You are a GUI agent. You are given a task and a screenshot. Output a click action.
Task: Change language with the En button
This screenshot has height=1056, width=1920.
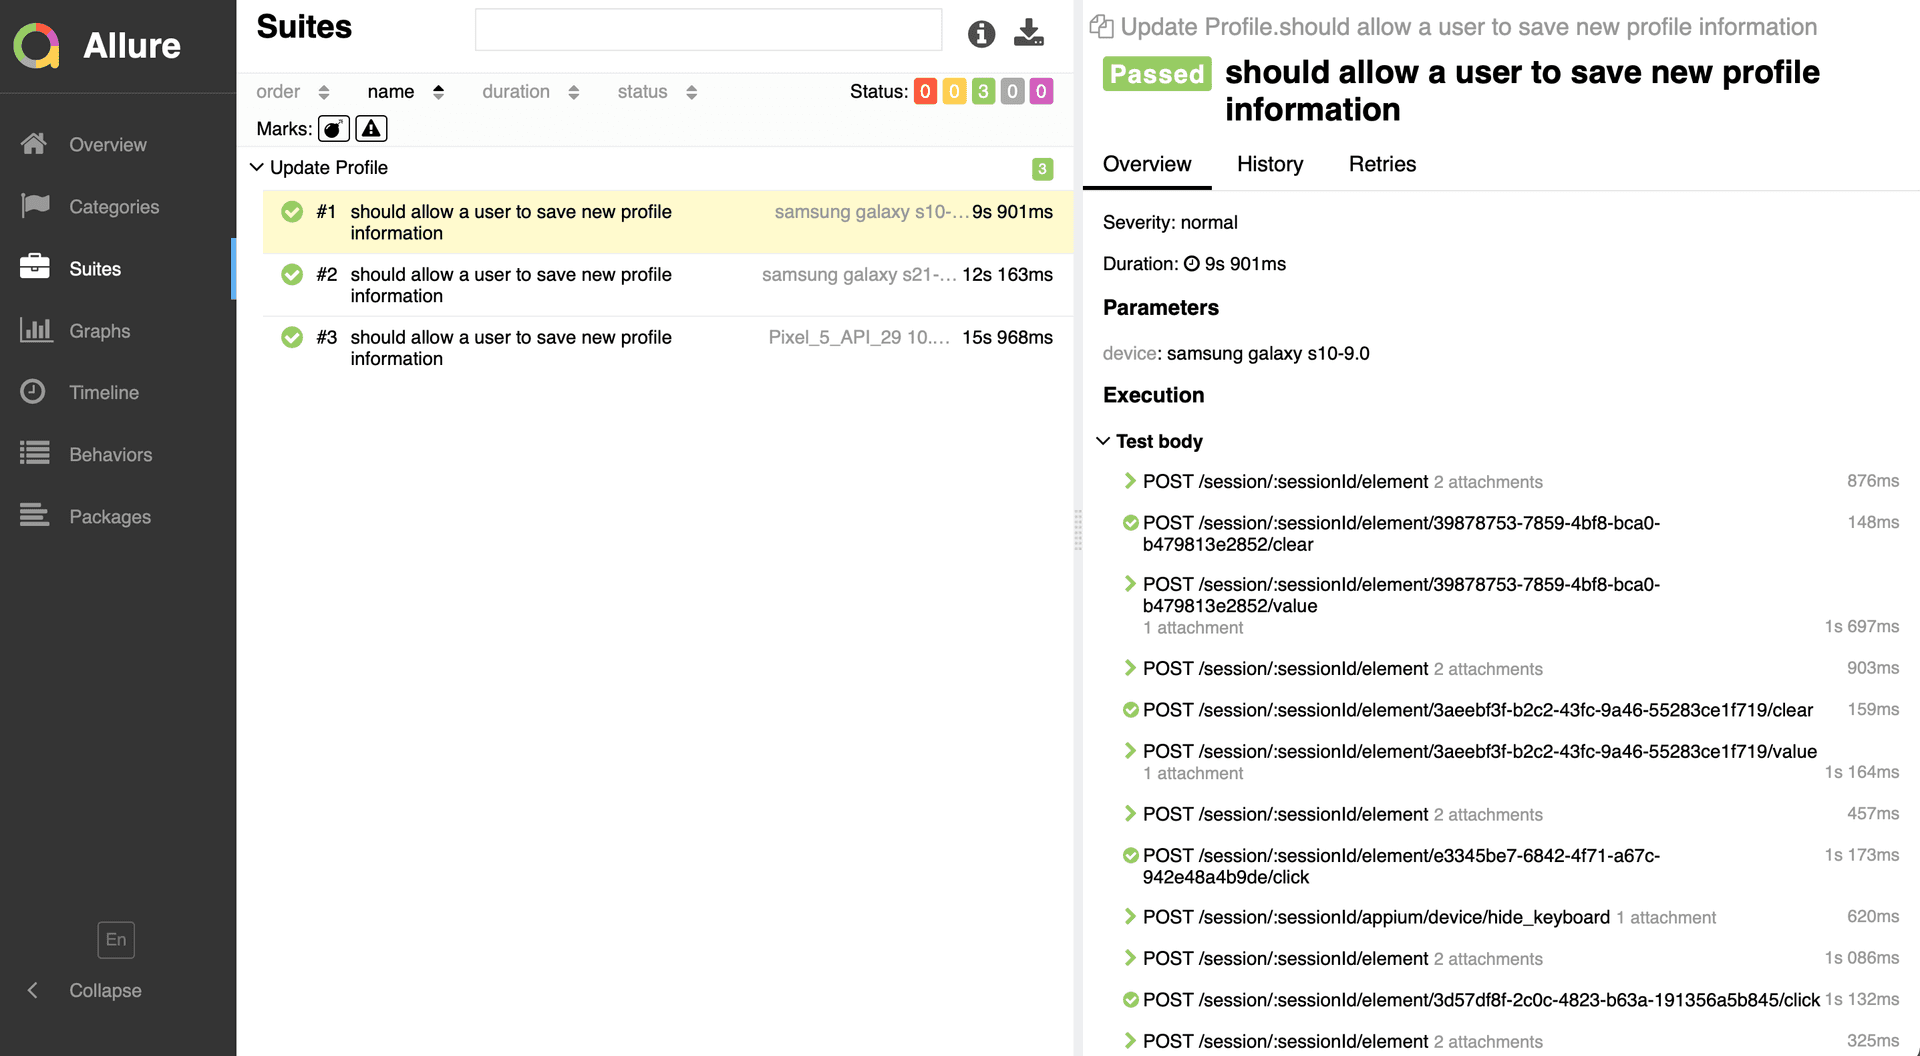pyautogui.click(x=116, y=940)
